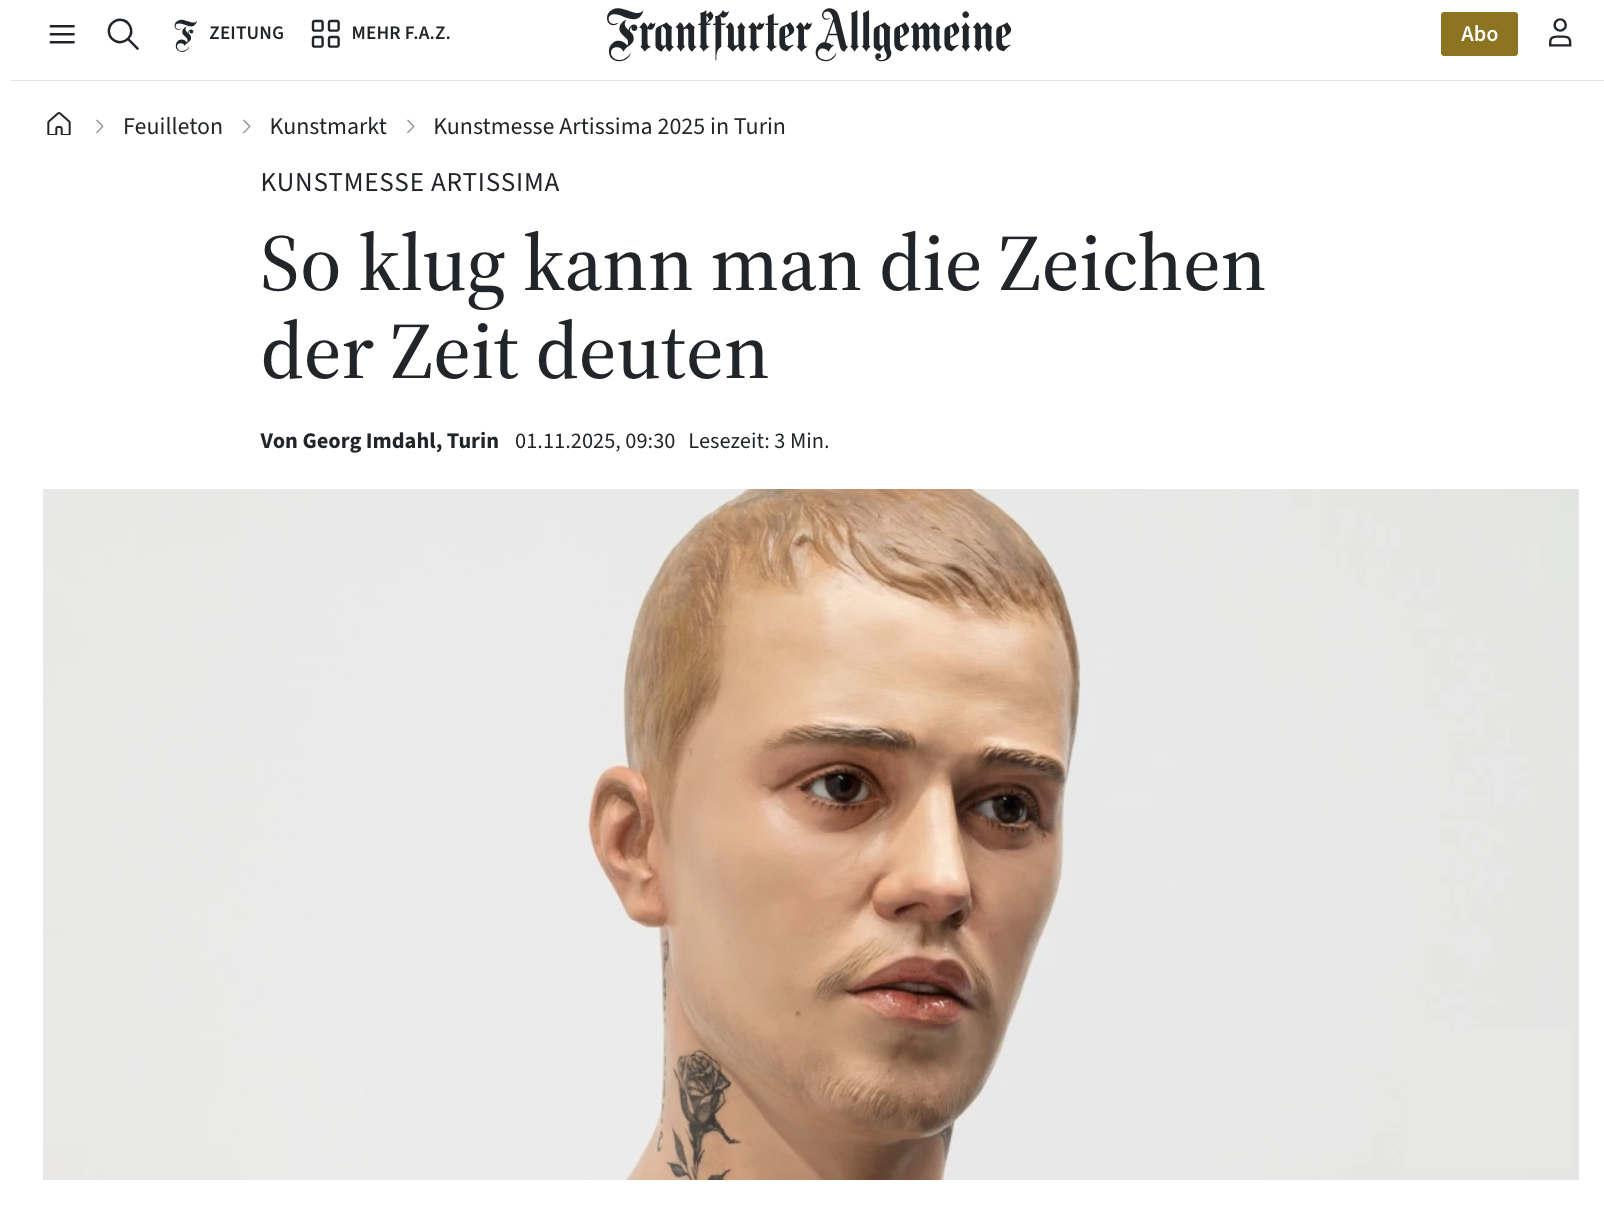This screenshot has width=1604, height=1225.
Task: Open the article's main sculpture image
Action: tap(810, 834)
